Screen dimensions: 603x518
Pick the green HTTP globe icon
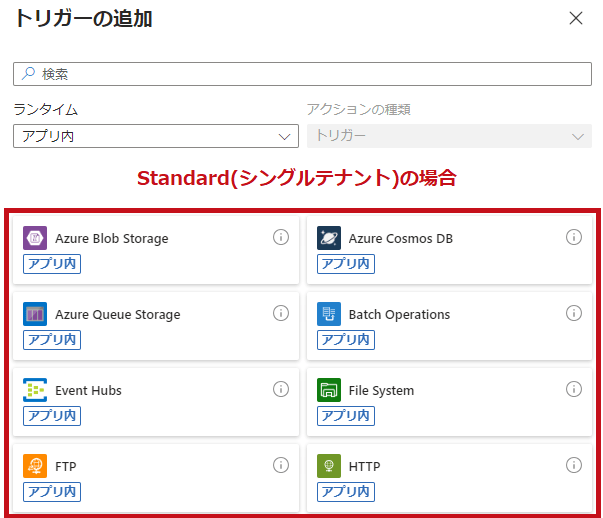[x=329, y=466]
